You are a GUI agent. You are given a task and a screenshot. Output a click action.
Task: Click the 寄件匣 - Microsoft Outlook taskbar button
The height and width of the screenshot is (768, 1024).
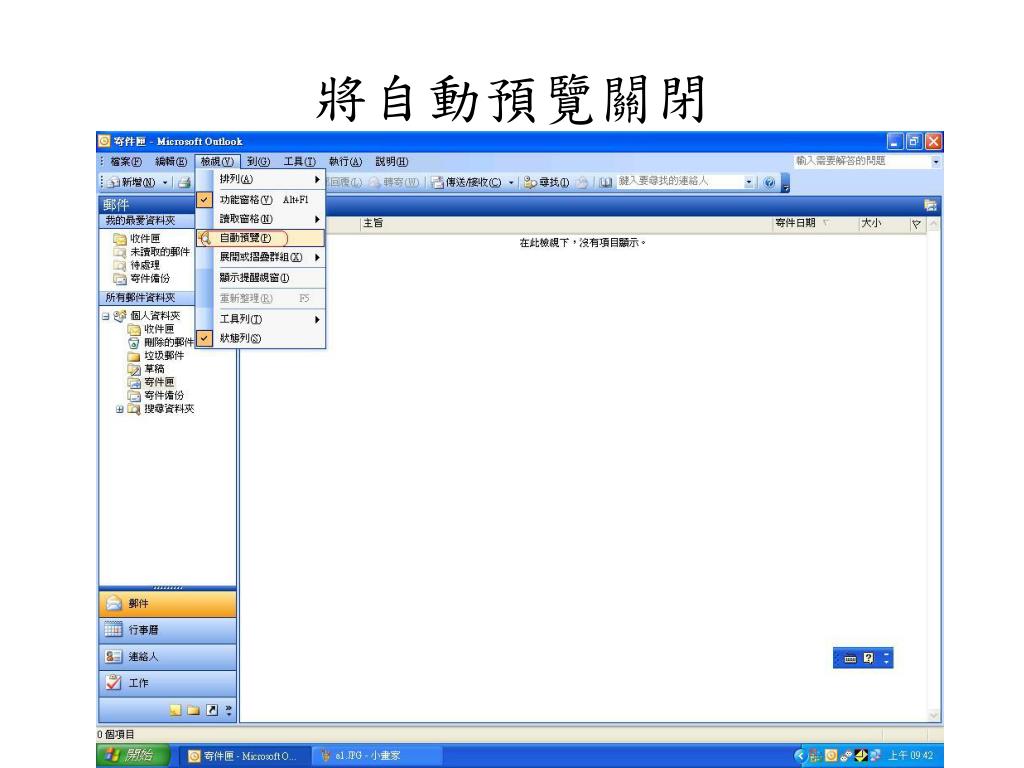click(245, 756)
